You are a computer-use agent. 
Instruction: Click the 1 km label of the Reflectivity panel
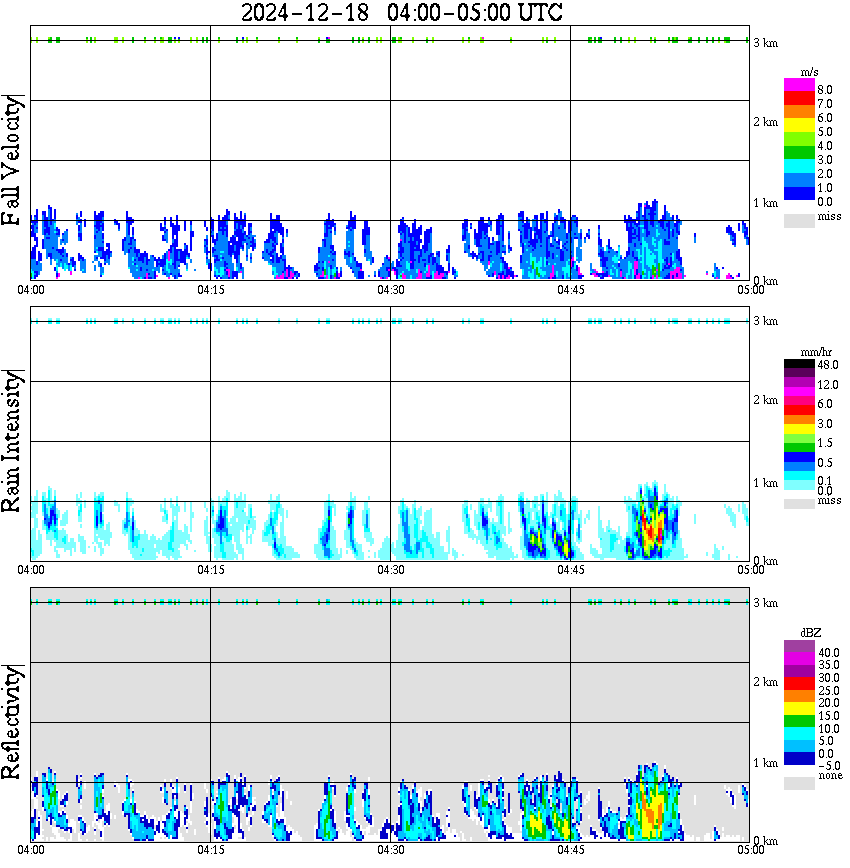765,763
